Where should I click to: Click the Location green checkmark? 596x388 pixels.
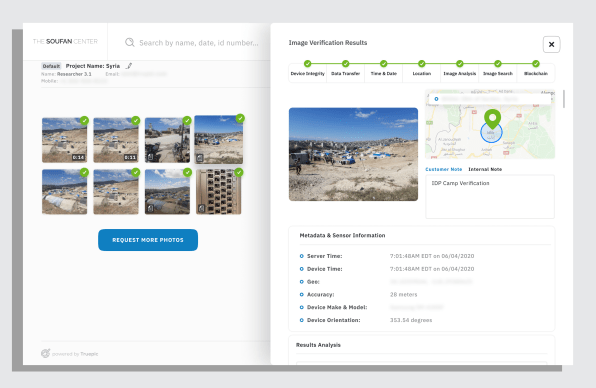(422, 63)
